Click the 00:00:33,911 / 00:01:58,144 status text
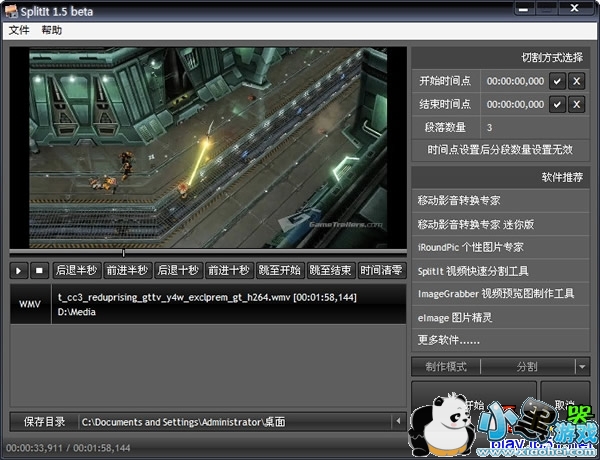Viewport: 600px width, 460px height. point(68,448)
